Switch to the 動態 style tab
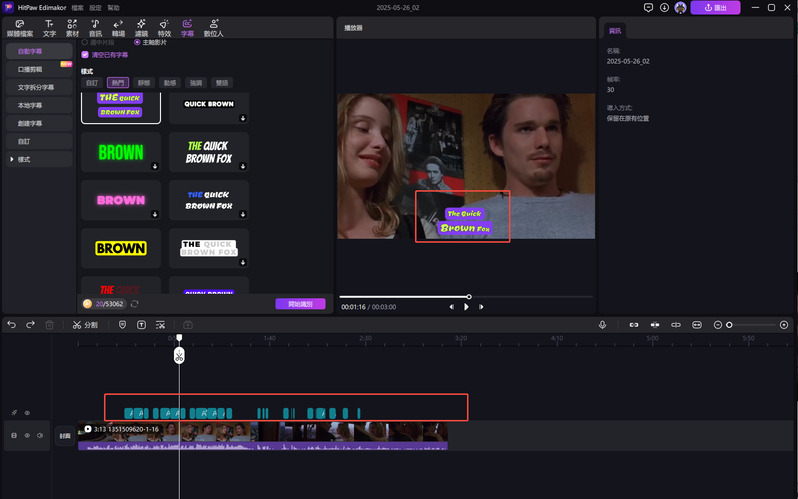The height and width of the screenshot is (499, 798). 169,82
